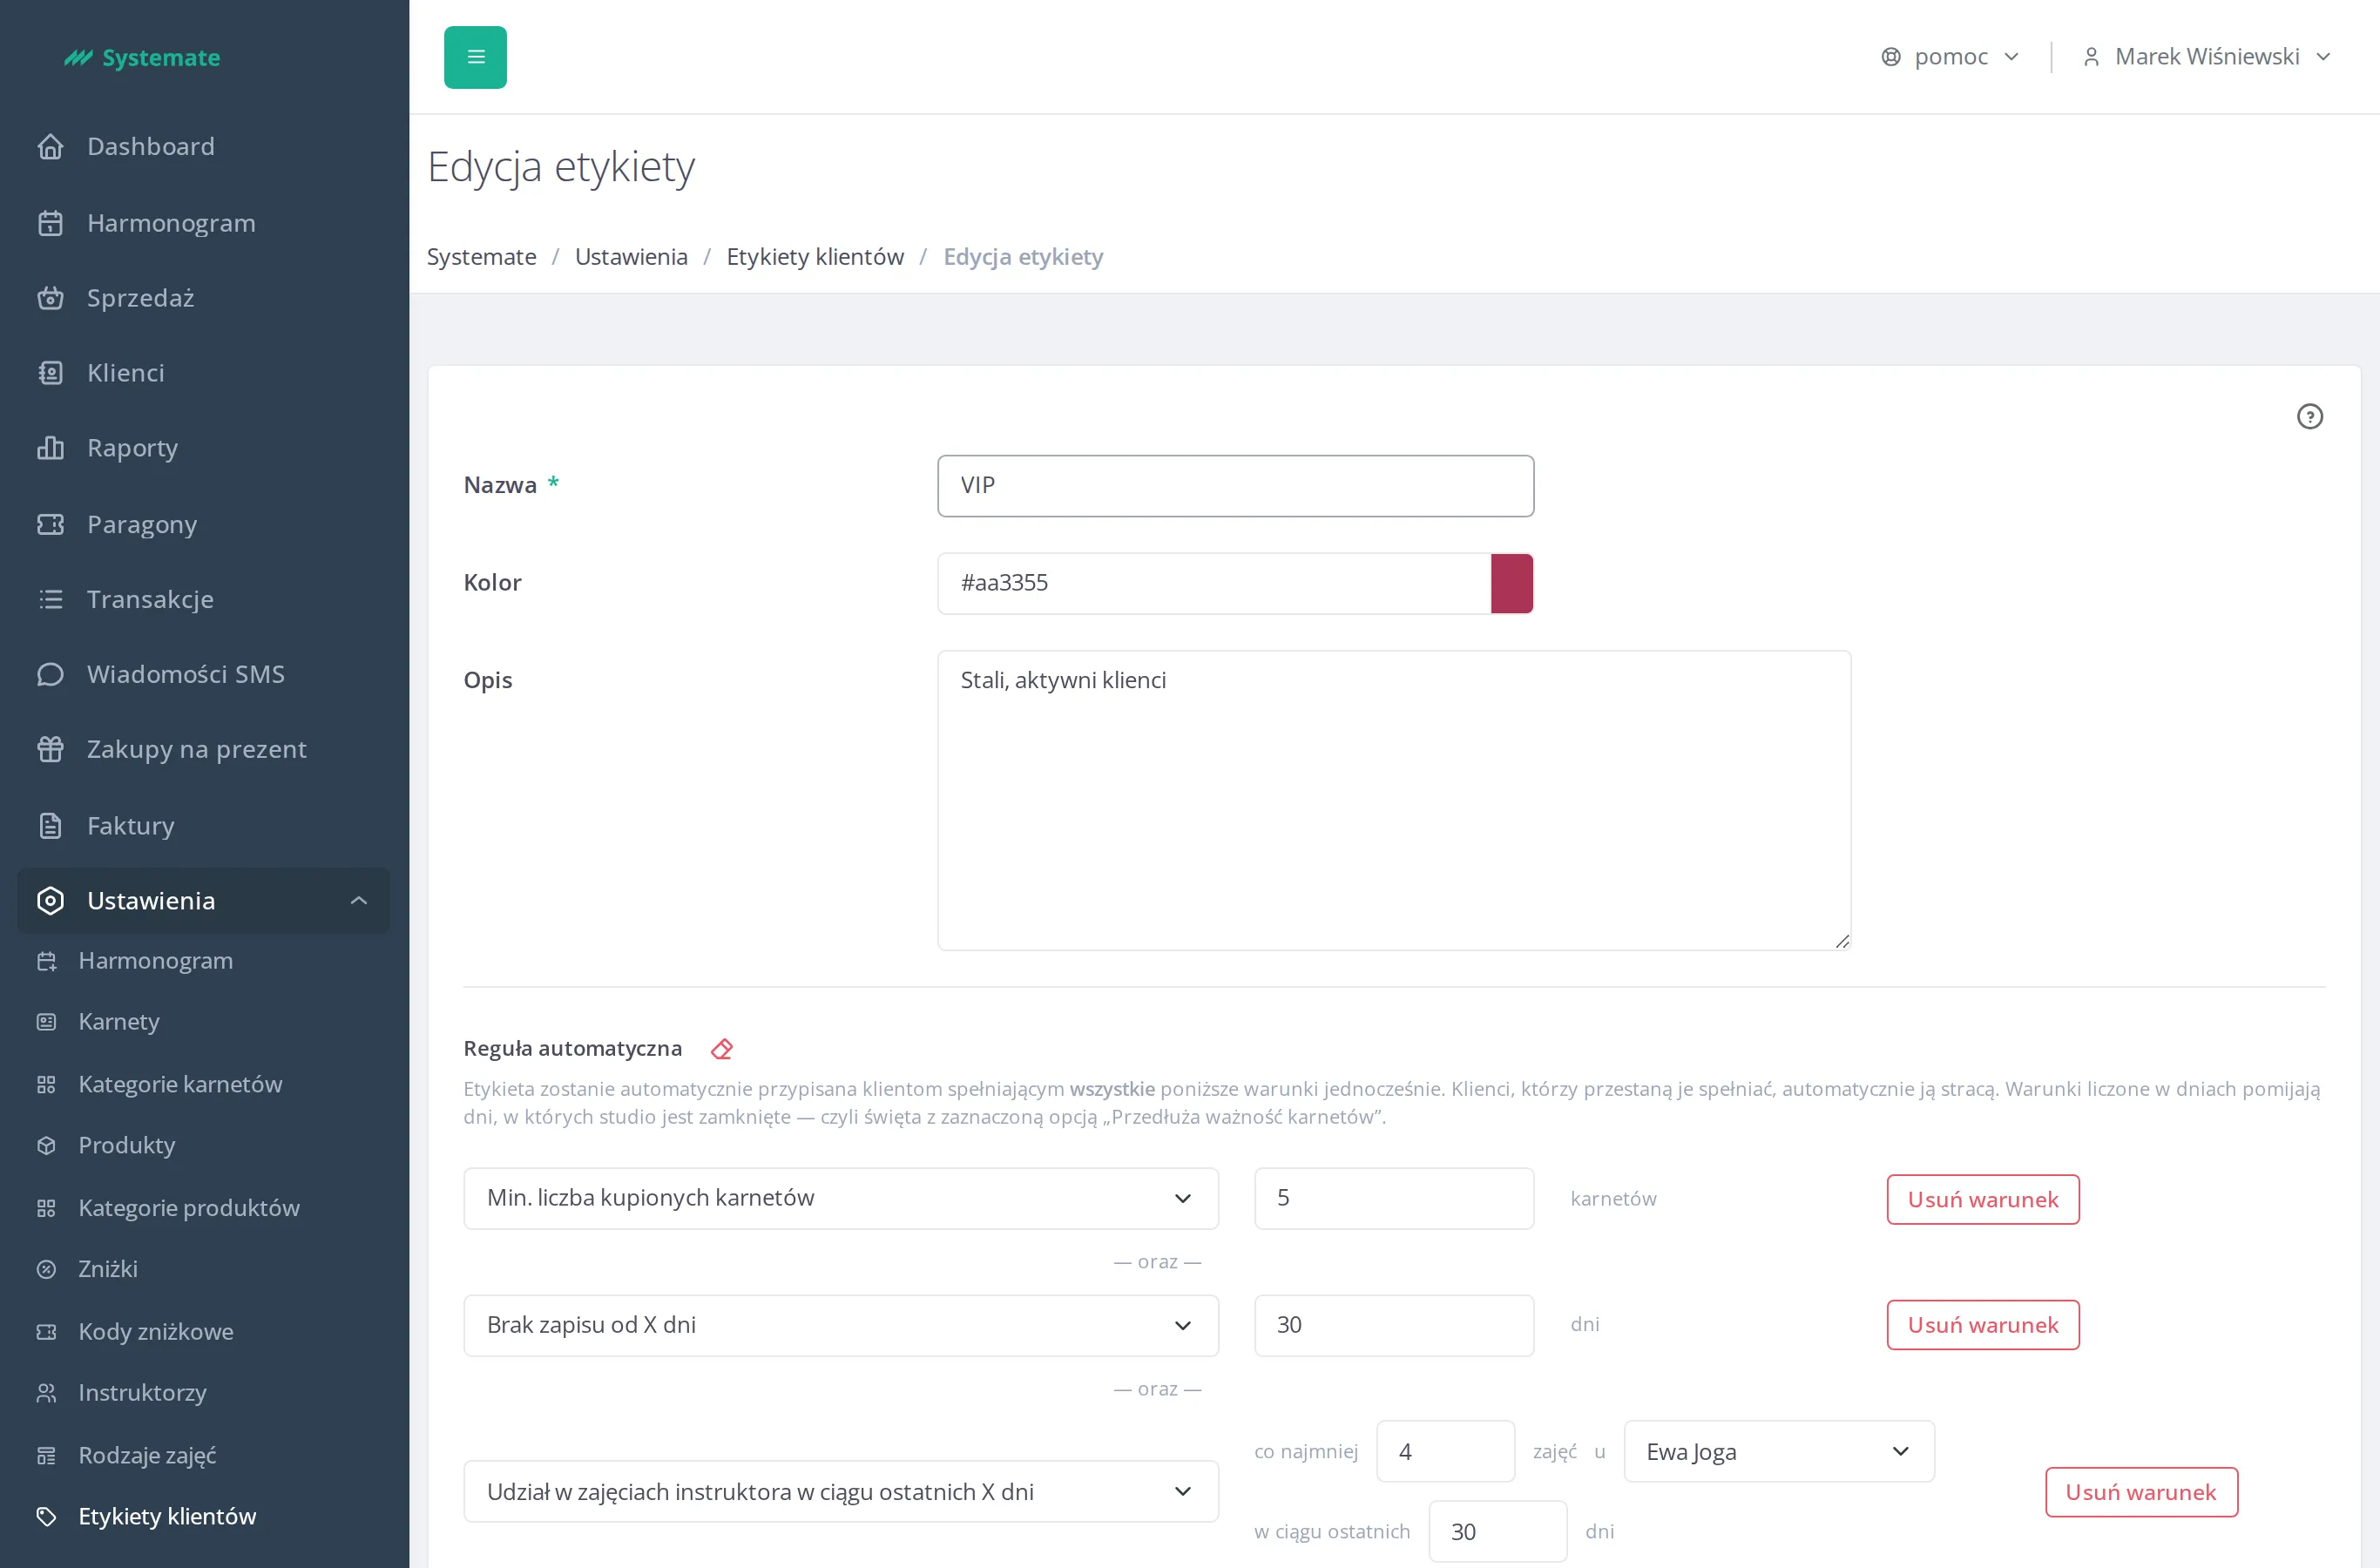Image resolution: width=2380 pixels, height=1568 pixels.
Task: Click the Systemate logo link
Action: click(142, 57)
